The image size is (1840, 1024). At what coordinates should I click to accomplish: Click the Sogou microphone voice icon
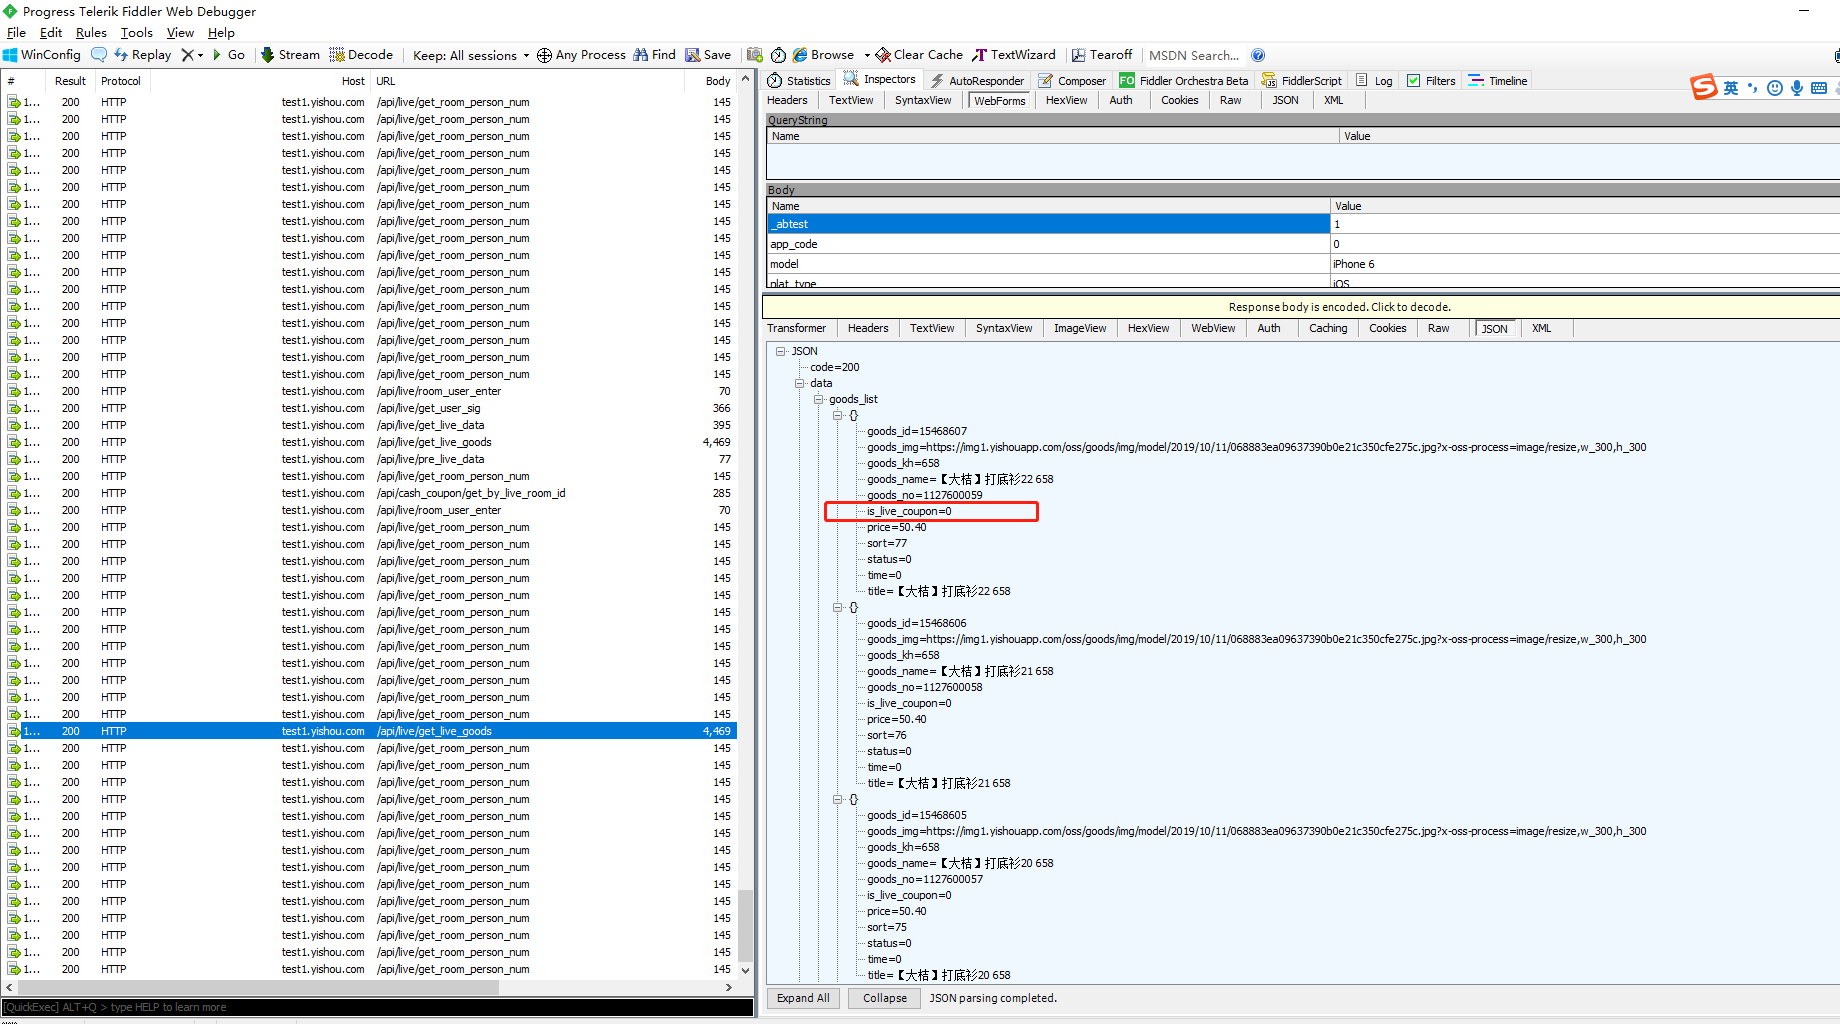tap(1797, 88)
